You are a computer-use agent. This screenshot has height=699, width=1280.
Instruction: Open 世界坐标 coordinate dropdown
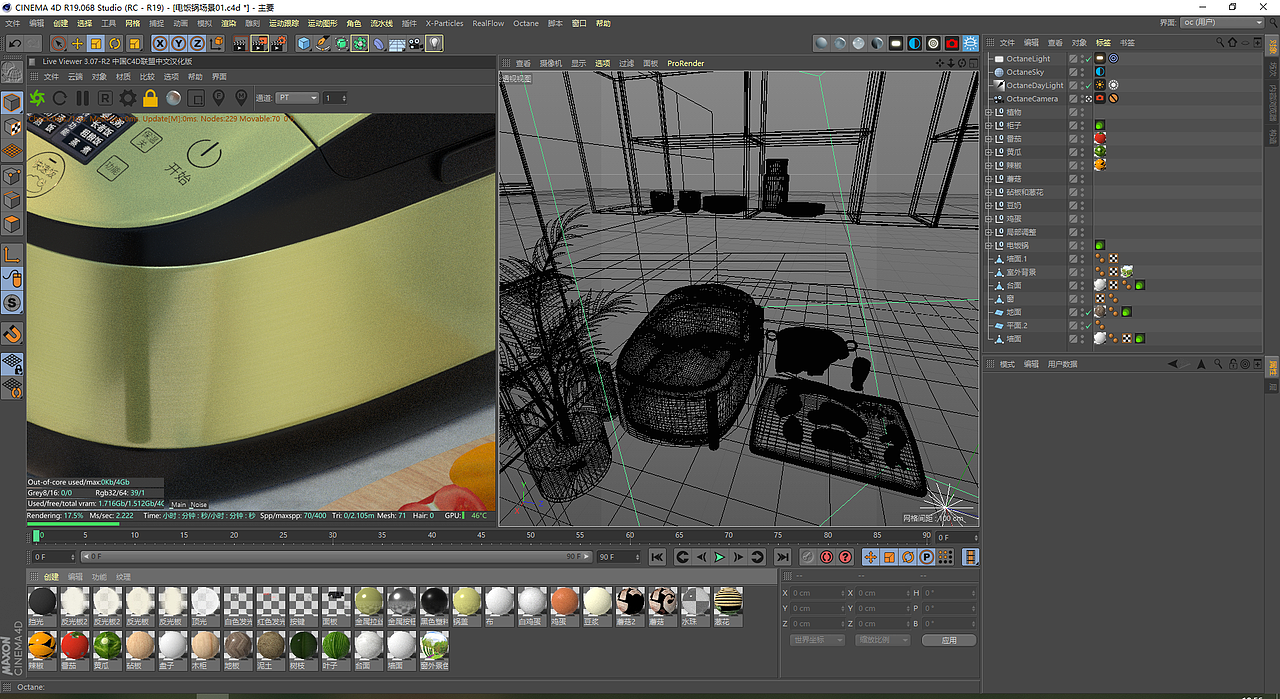(817, 640)
